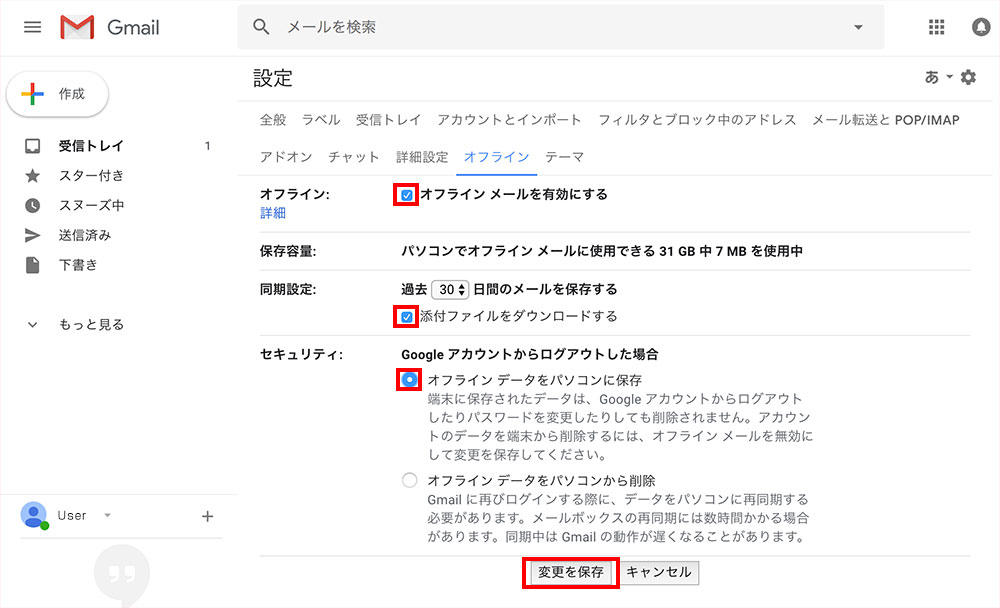Click the 変更を保存 button
The width and height of the screenshot is (1000, 608).
tap(571, 573)
